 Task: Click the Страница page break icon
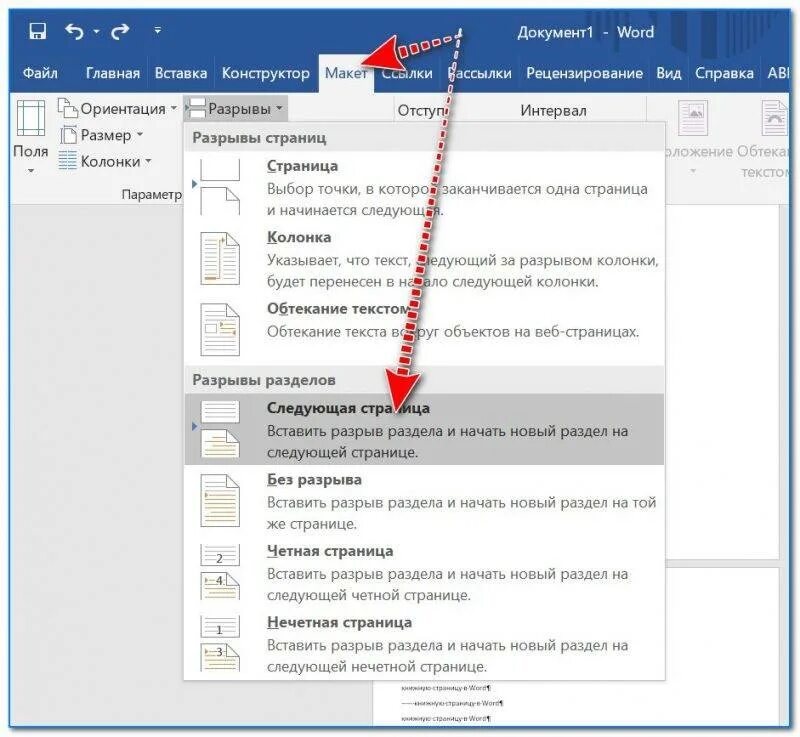point(220,187)
